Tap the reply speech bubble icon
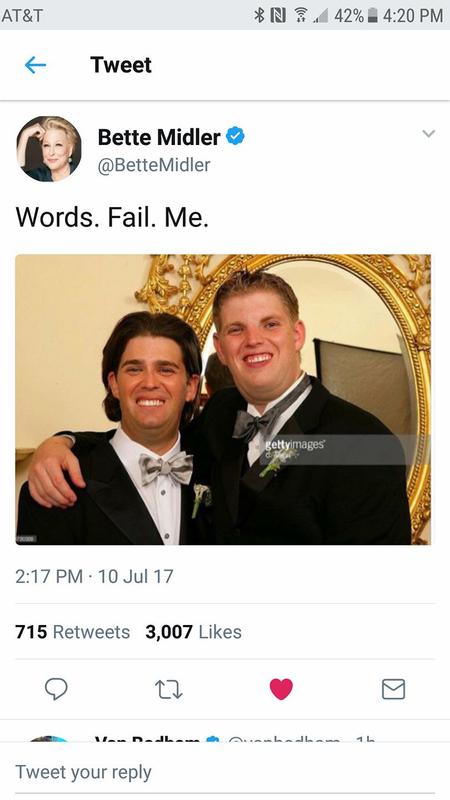 click(56, 689)
